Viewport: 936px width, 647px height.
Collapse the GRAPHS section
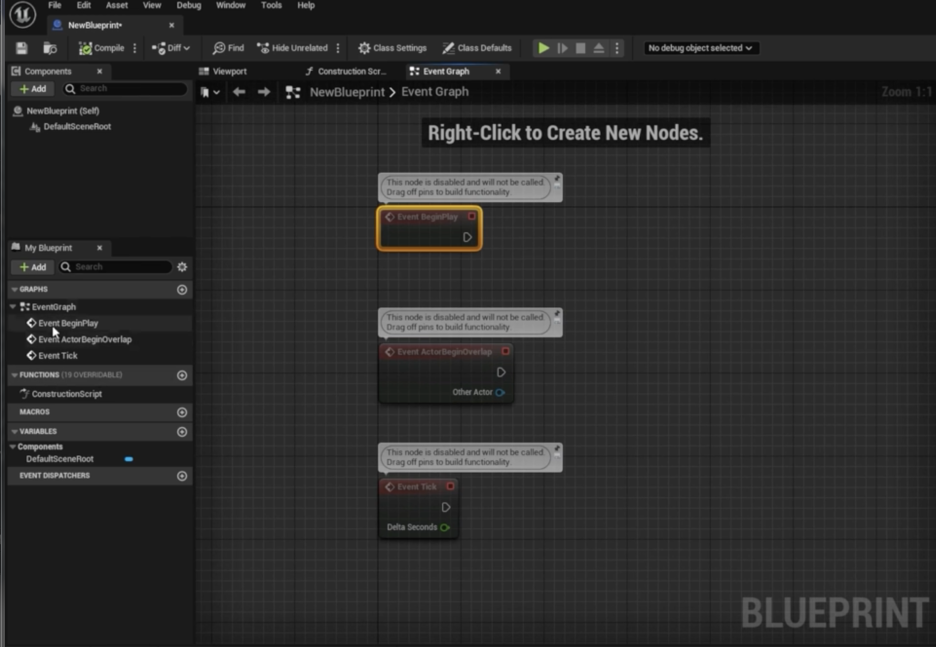(14, 289)
